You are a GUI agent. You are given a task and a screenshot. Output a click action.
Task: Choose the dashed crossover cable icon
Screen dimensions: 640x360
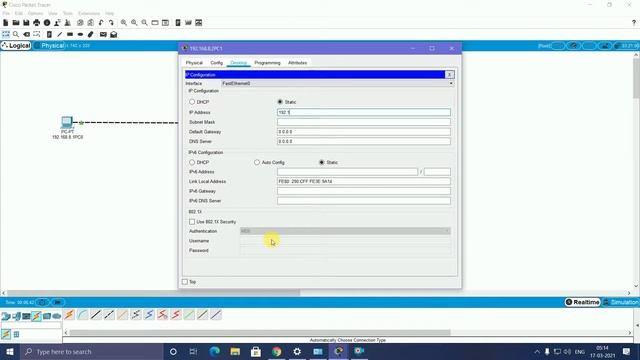[x=109, y=315]
